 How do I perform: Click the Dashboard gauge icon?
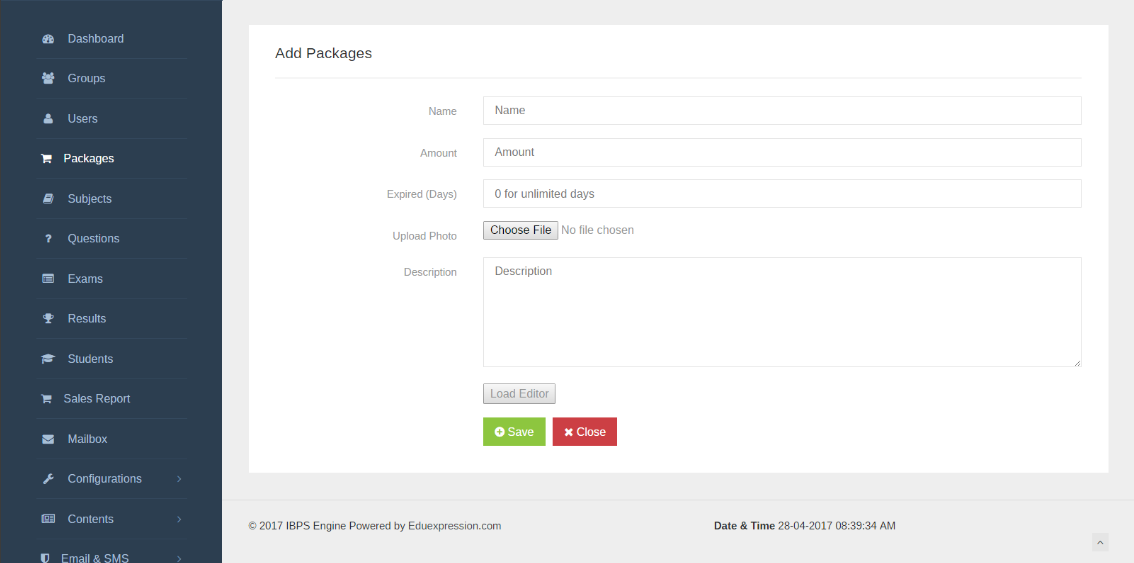(48, 39)
